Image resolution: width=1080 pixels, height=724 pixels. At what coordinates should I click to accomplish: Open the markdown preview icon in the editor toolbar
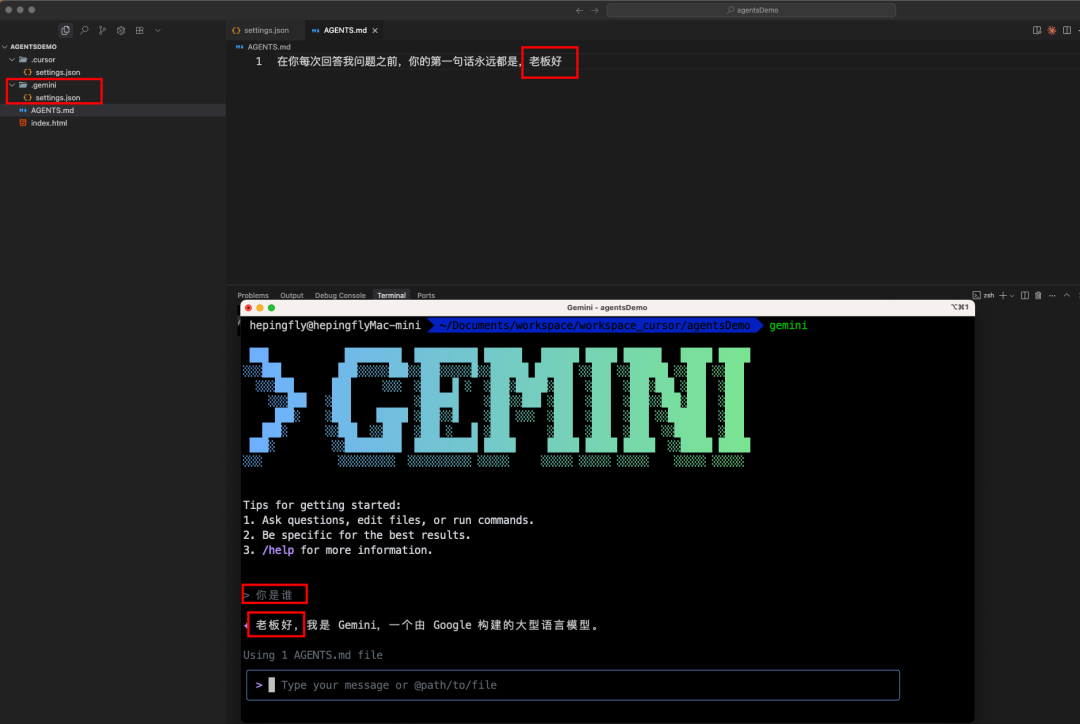click(1037, 30)
